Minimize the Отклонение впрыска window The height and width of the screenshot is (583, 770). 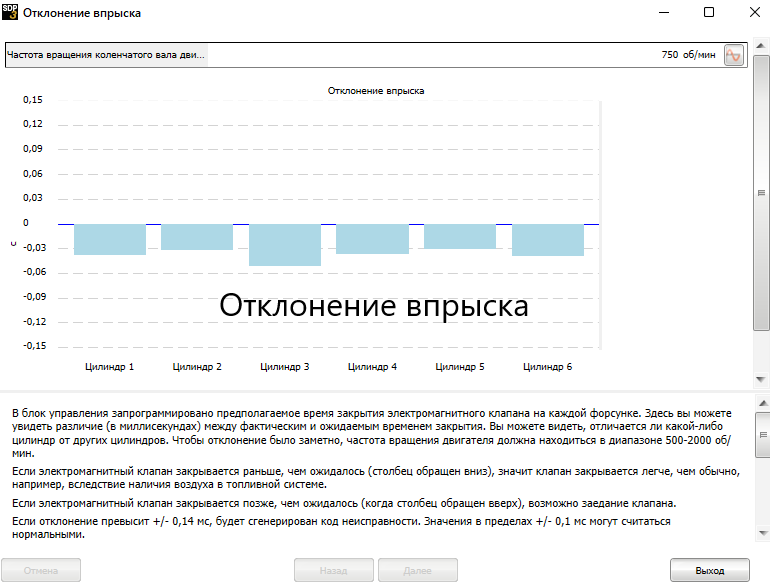click(664, 12)
